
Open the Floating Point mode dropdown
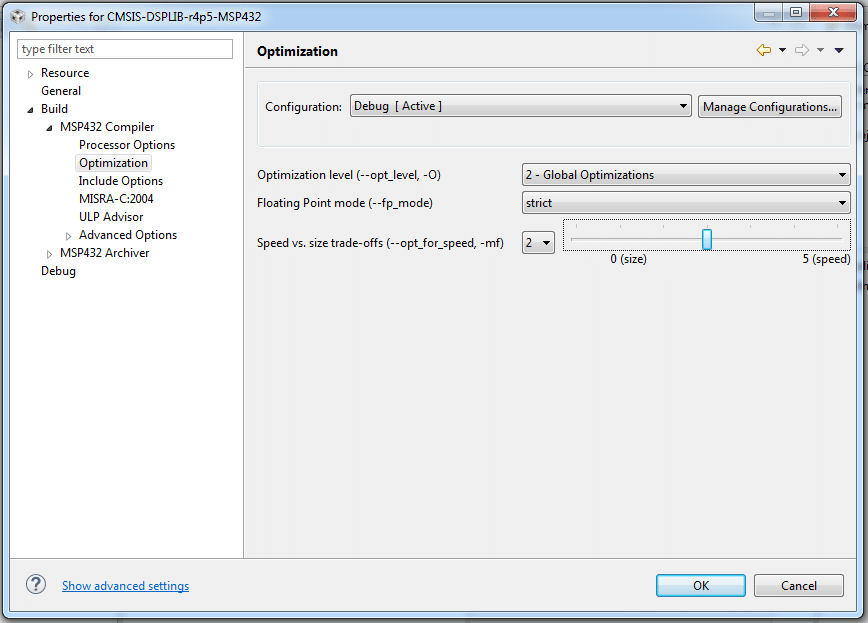click(842, 202)
